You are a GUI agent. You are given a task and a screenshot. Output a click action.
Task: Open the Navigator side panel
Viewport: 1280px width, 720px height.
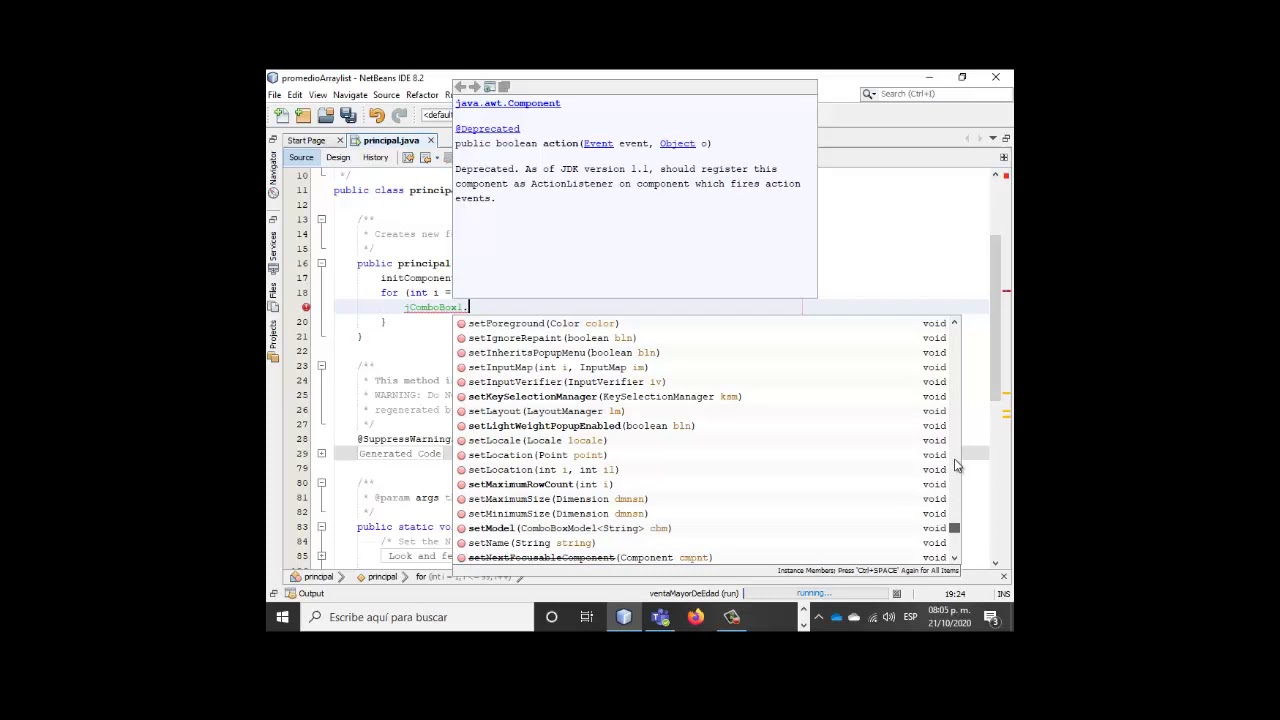coord(273,174)
